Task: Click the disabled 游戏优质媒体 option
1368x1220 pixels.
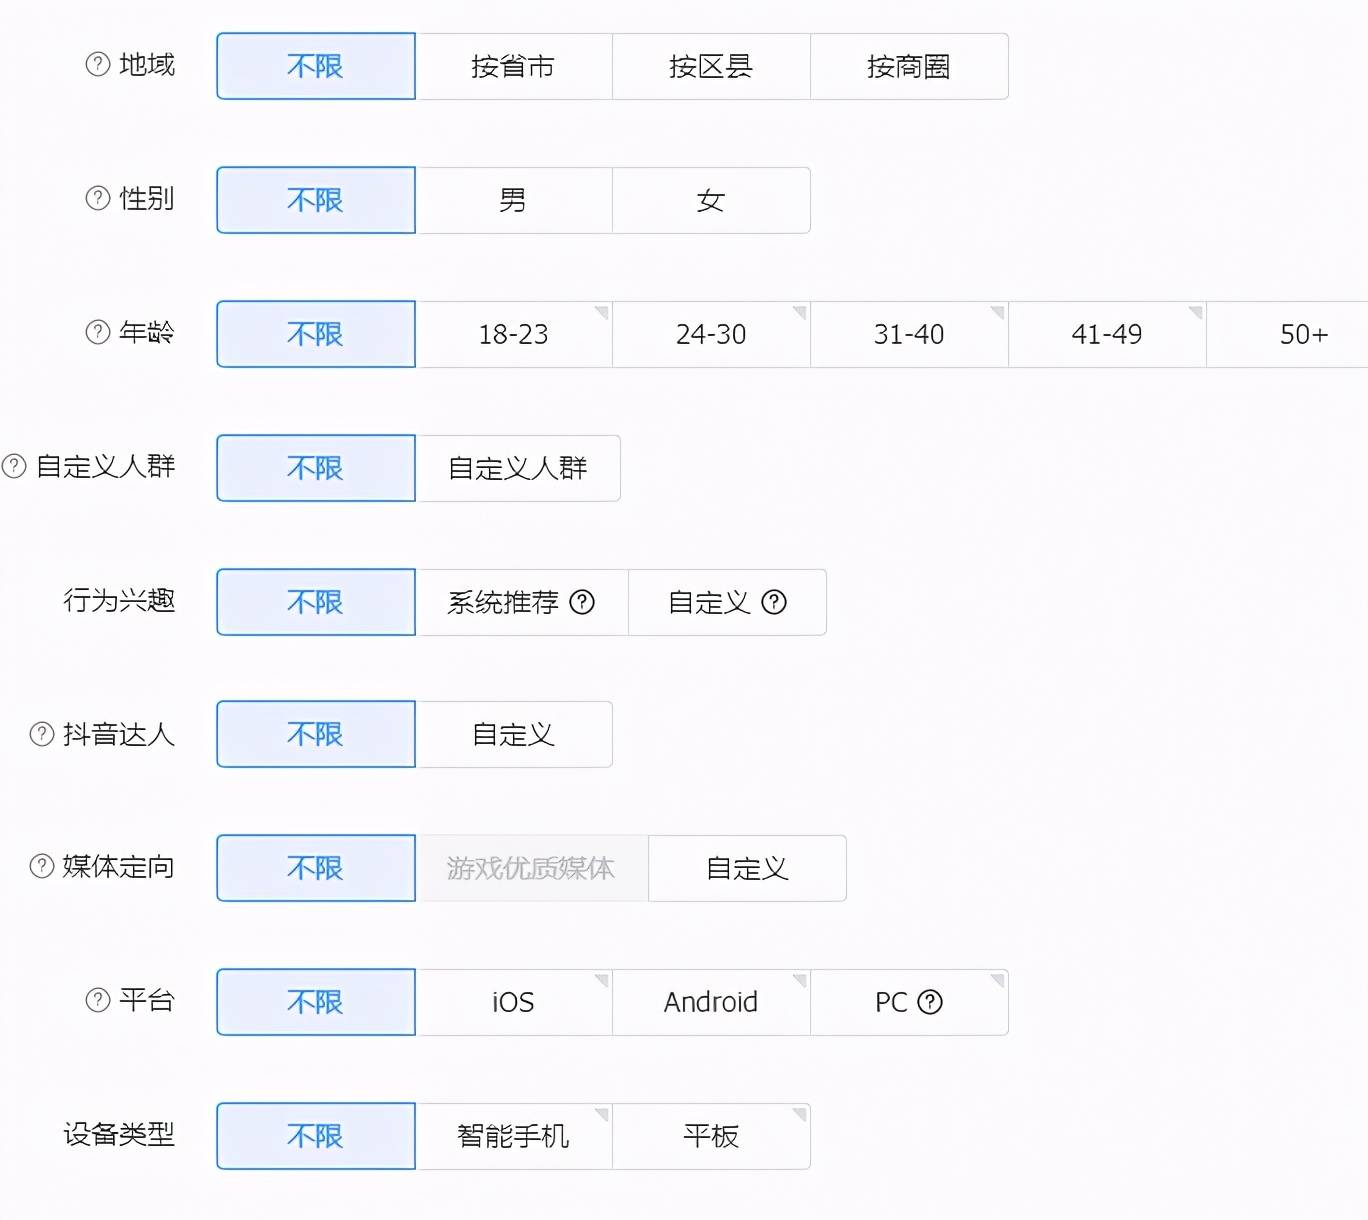Action: coord(532,868)
